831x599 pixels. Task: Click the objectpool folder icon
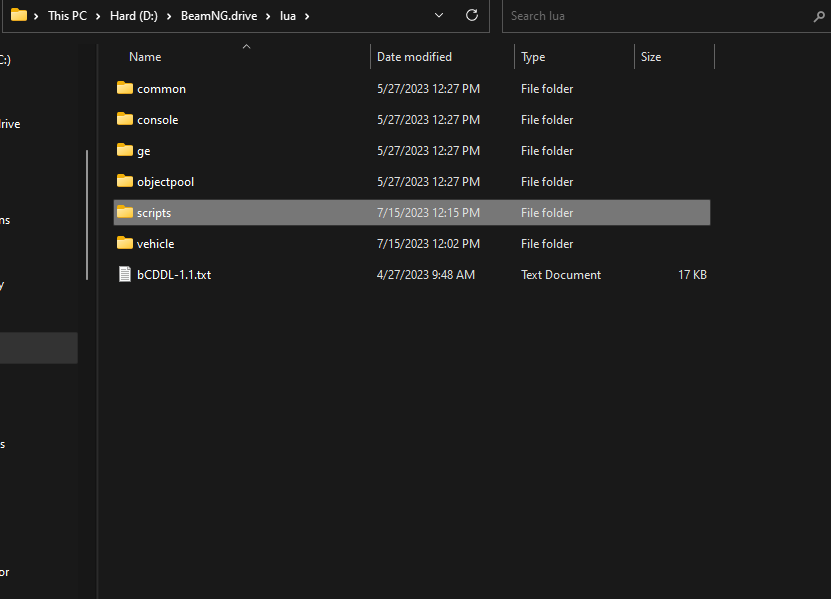(x=125, y=181)
